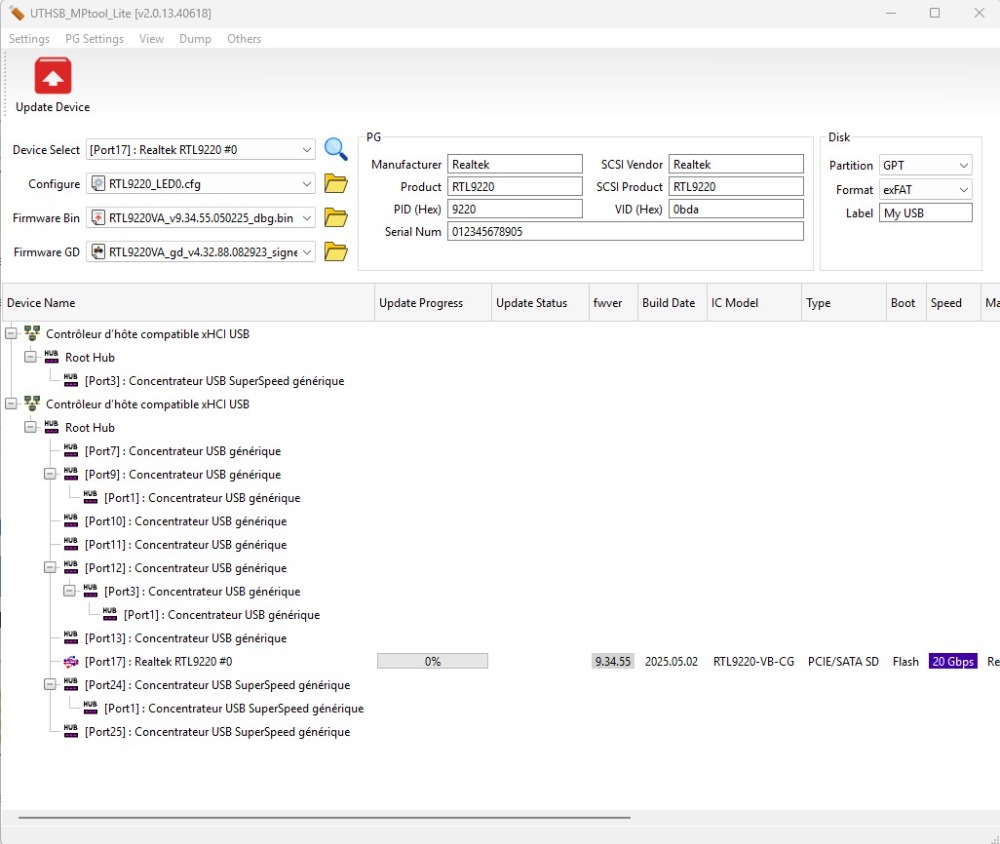Click the 0% update progress bar
1000x844 pixels.
pos(432,662)
